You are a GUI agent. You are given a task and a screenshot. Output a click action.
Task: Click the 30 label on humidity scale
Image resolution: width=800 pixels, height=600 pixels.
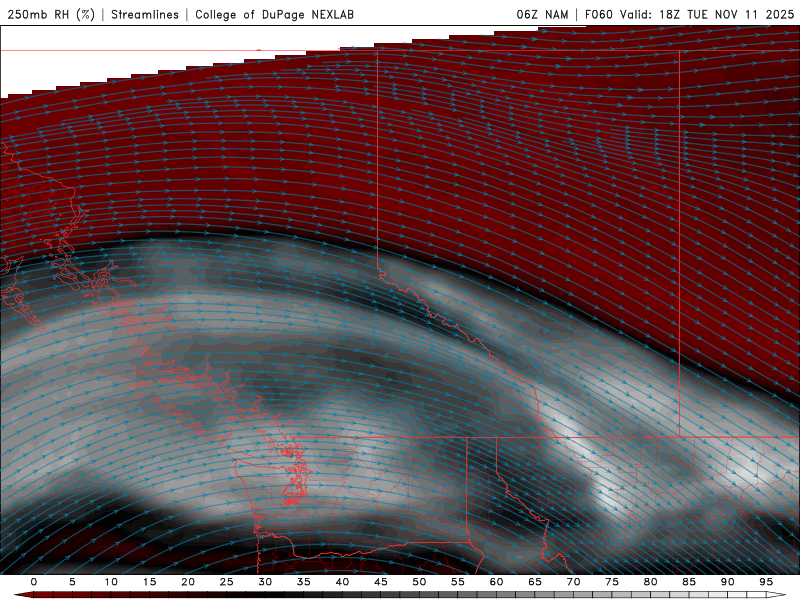(265, 582)
